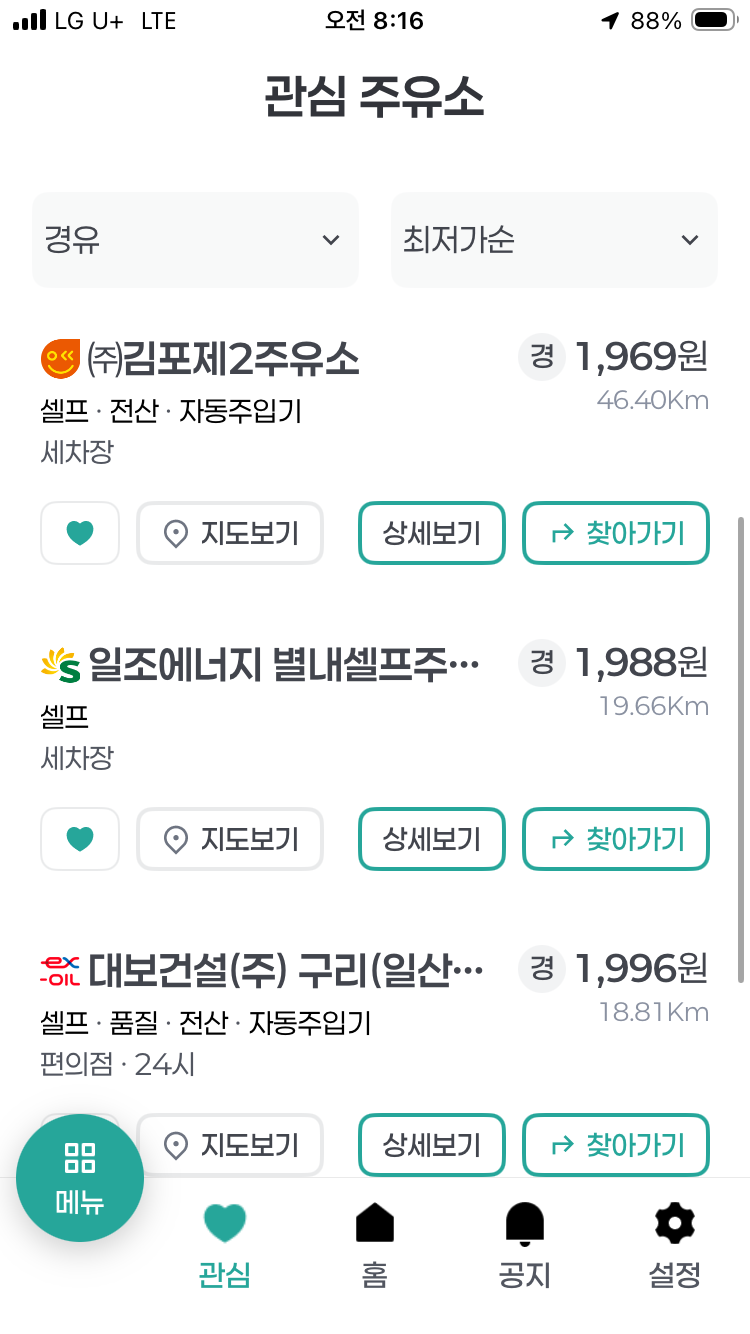Toggle the favorite heart for 일조에너지 별내셀프주유소
This screenshot has width=750, height=1334.
(80, 839)
